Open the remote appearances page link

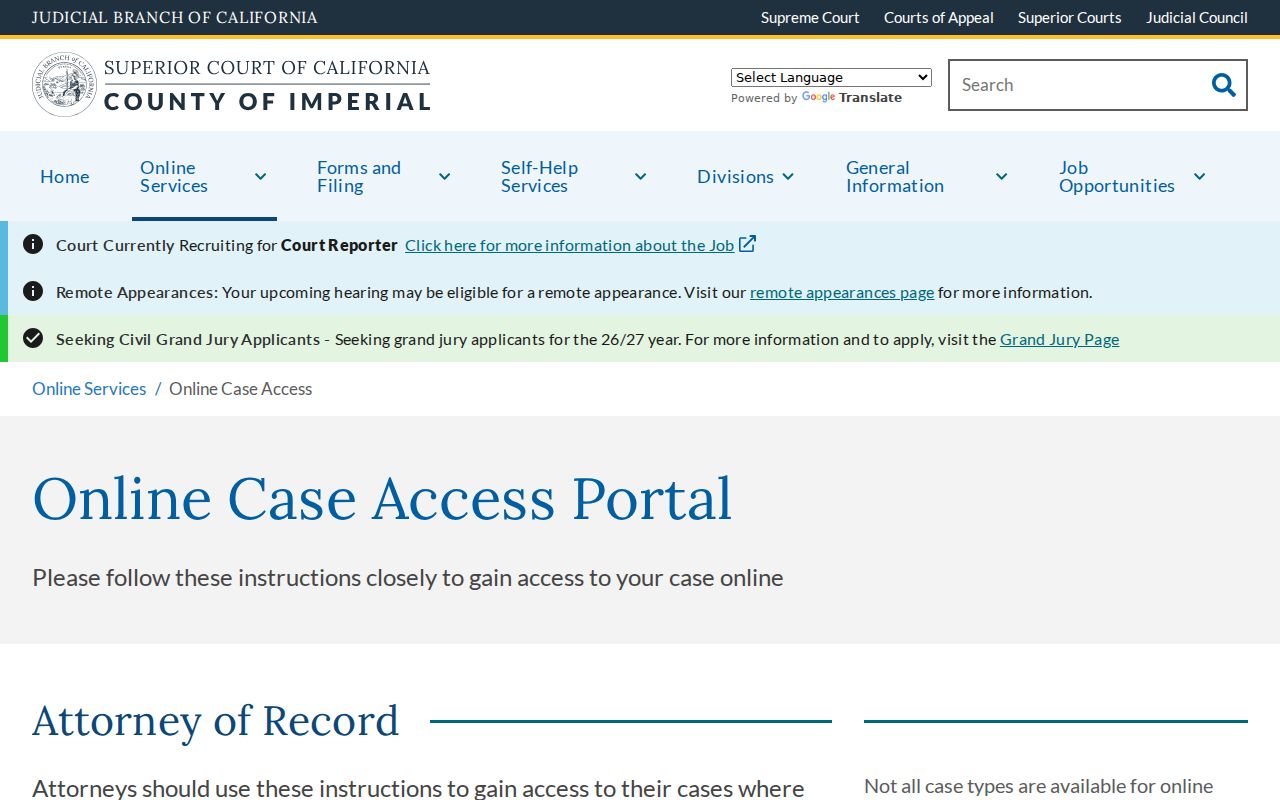point(842,292)
